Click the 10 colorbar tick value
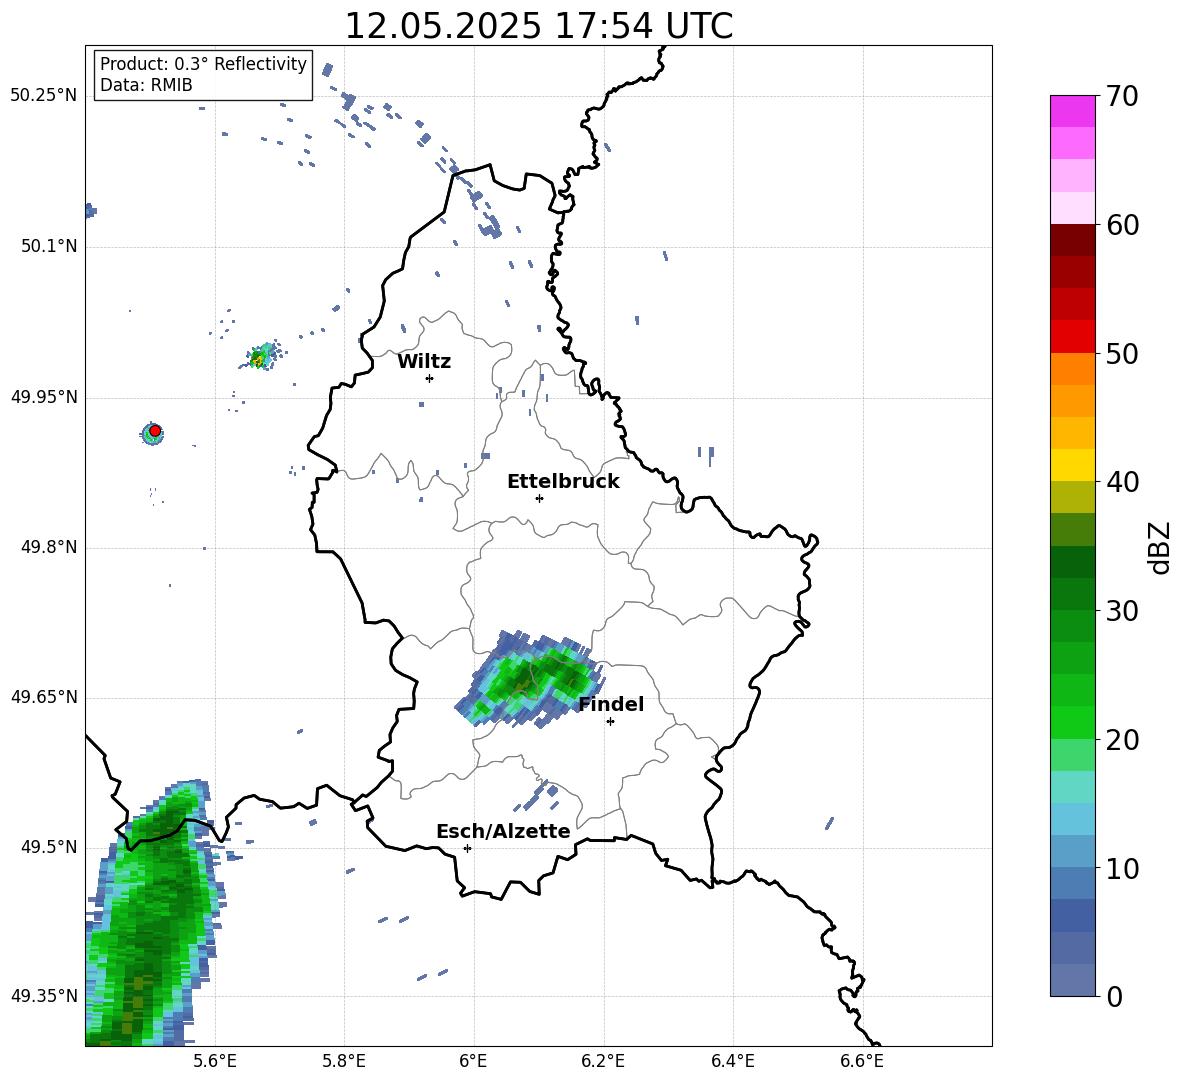 (1122, 868)
